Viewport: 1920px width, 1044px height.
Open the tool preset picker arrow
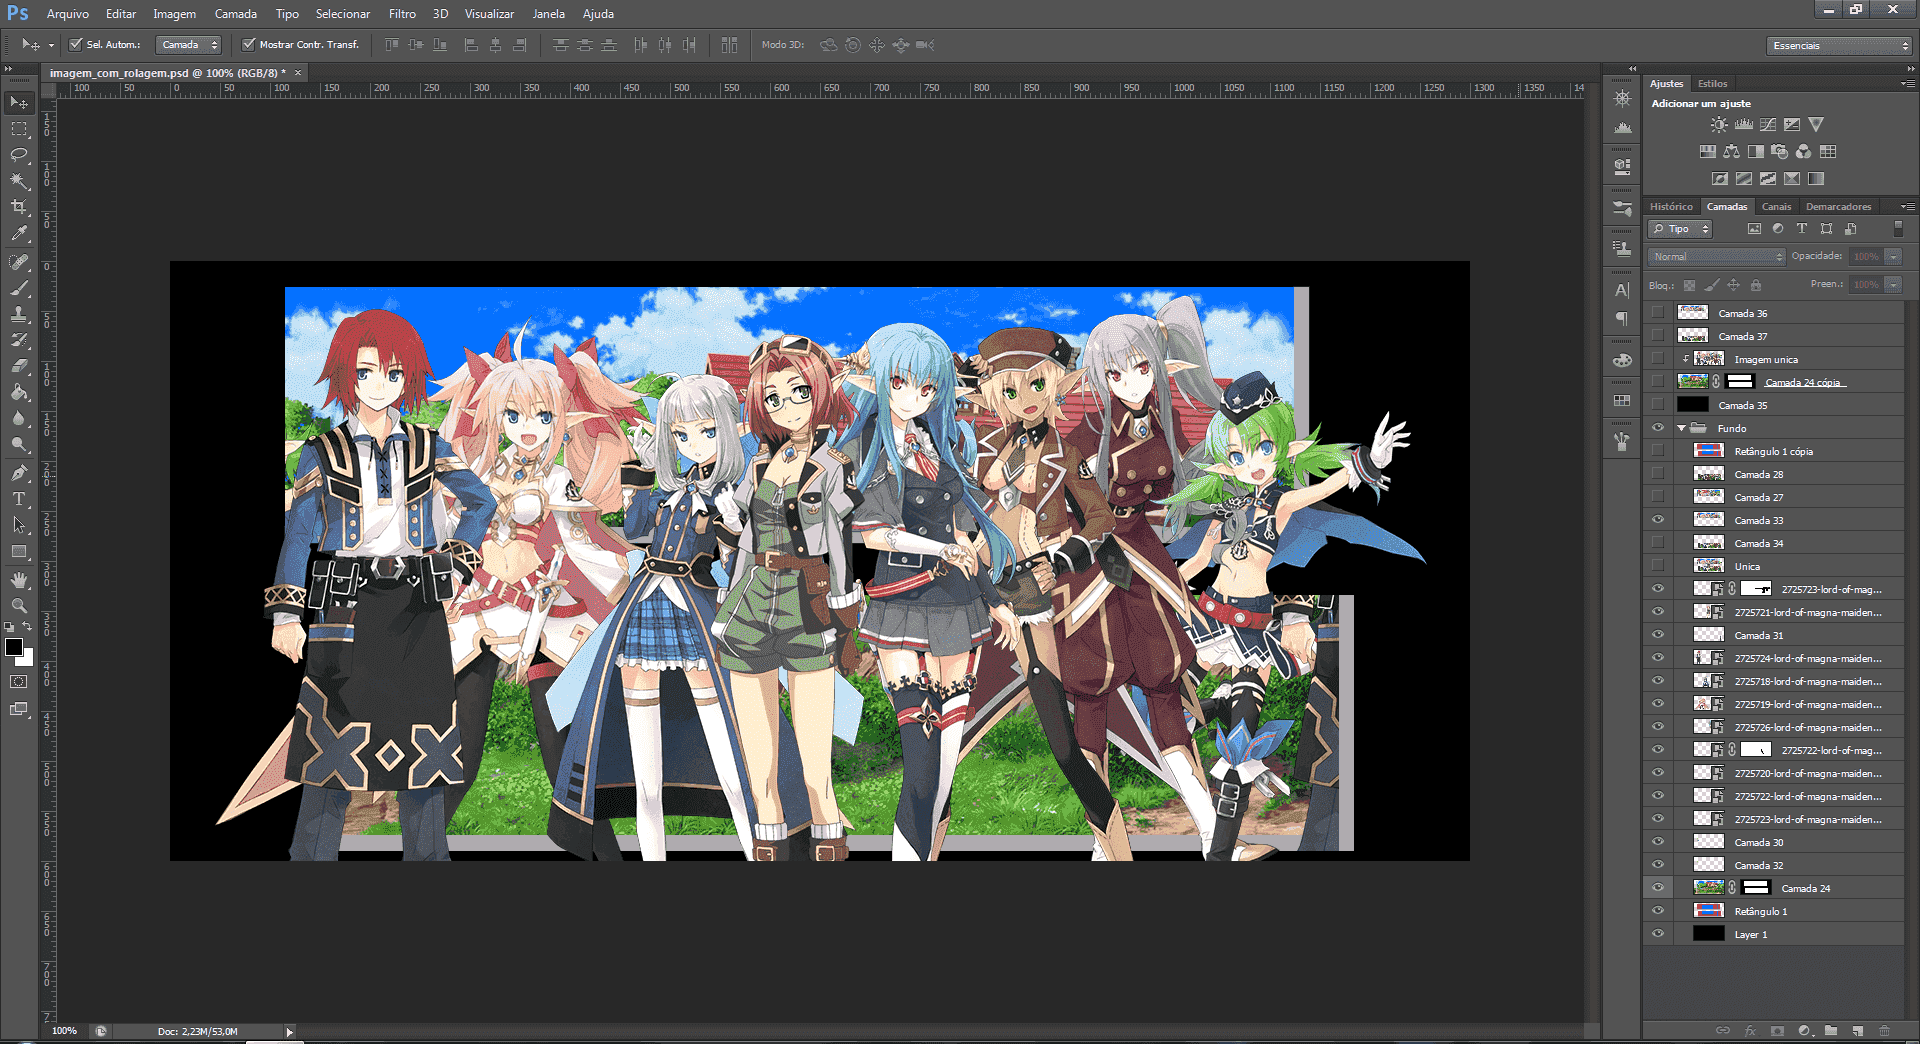51,45
